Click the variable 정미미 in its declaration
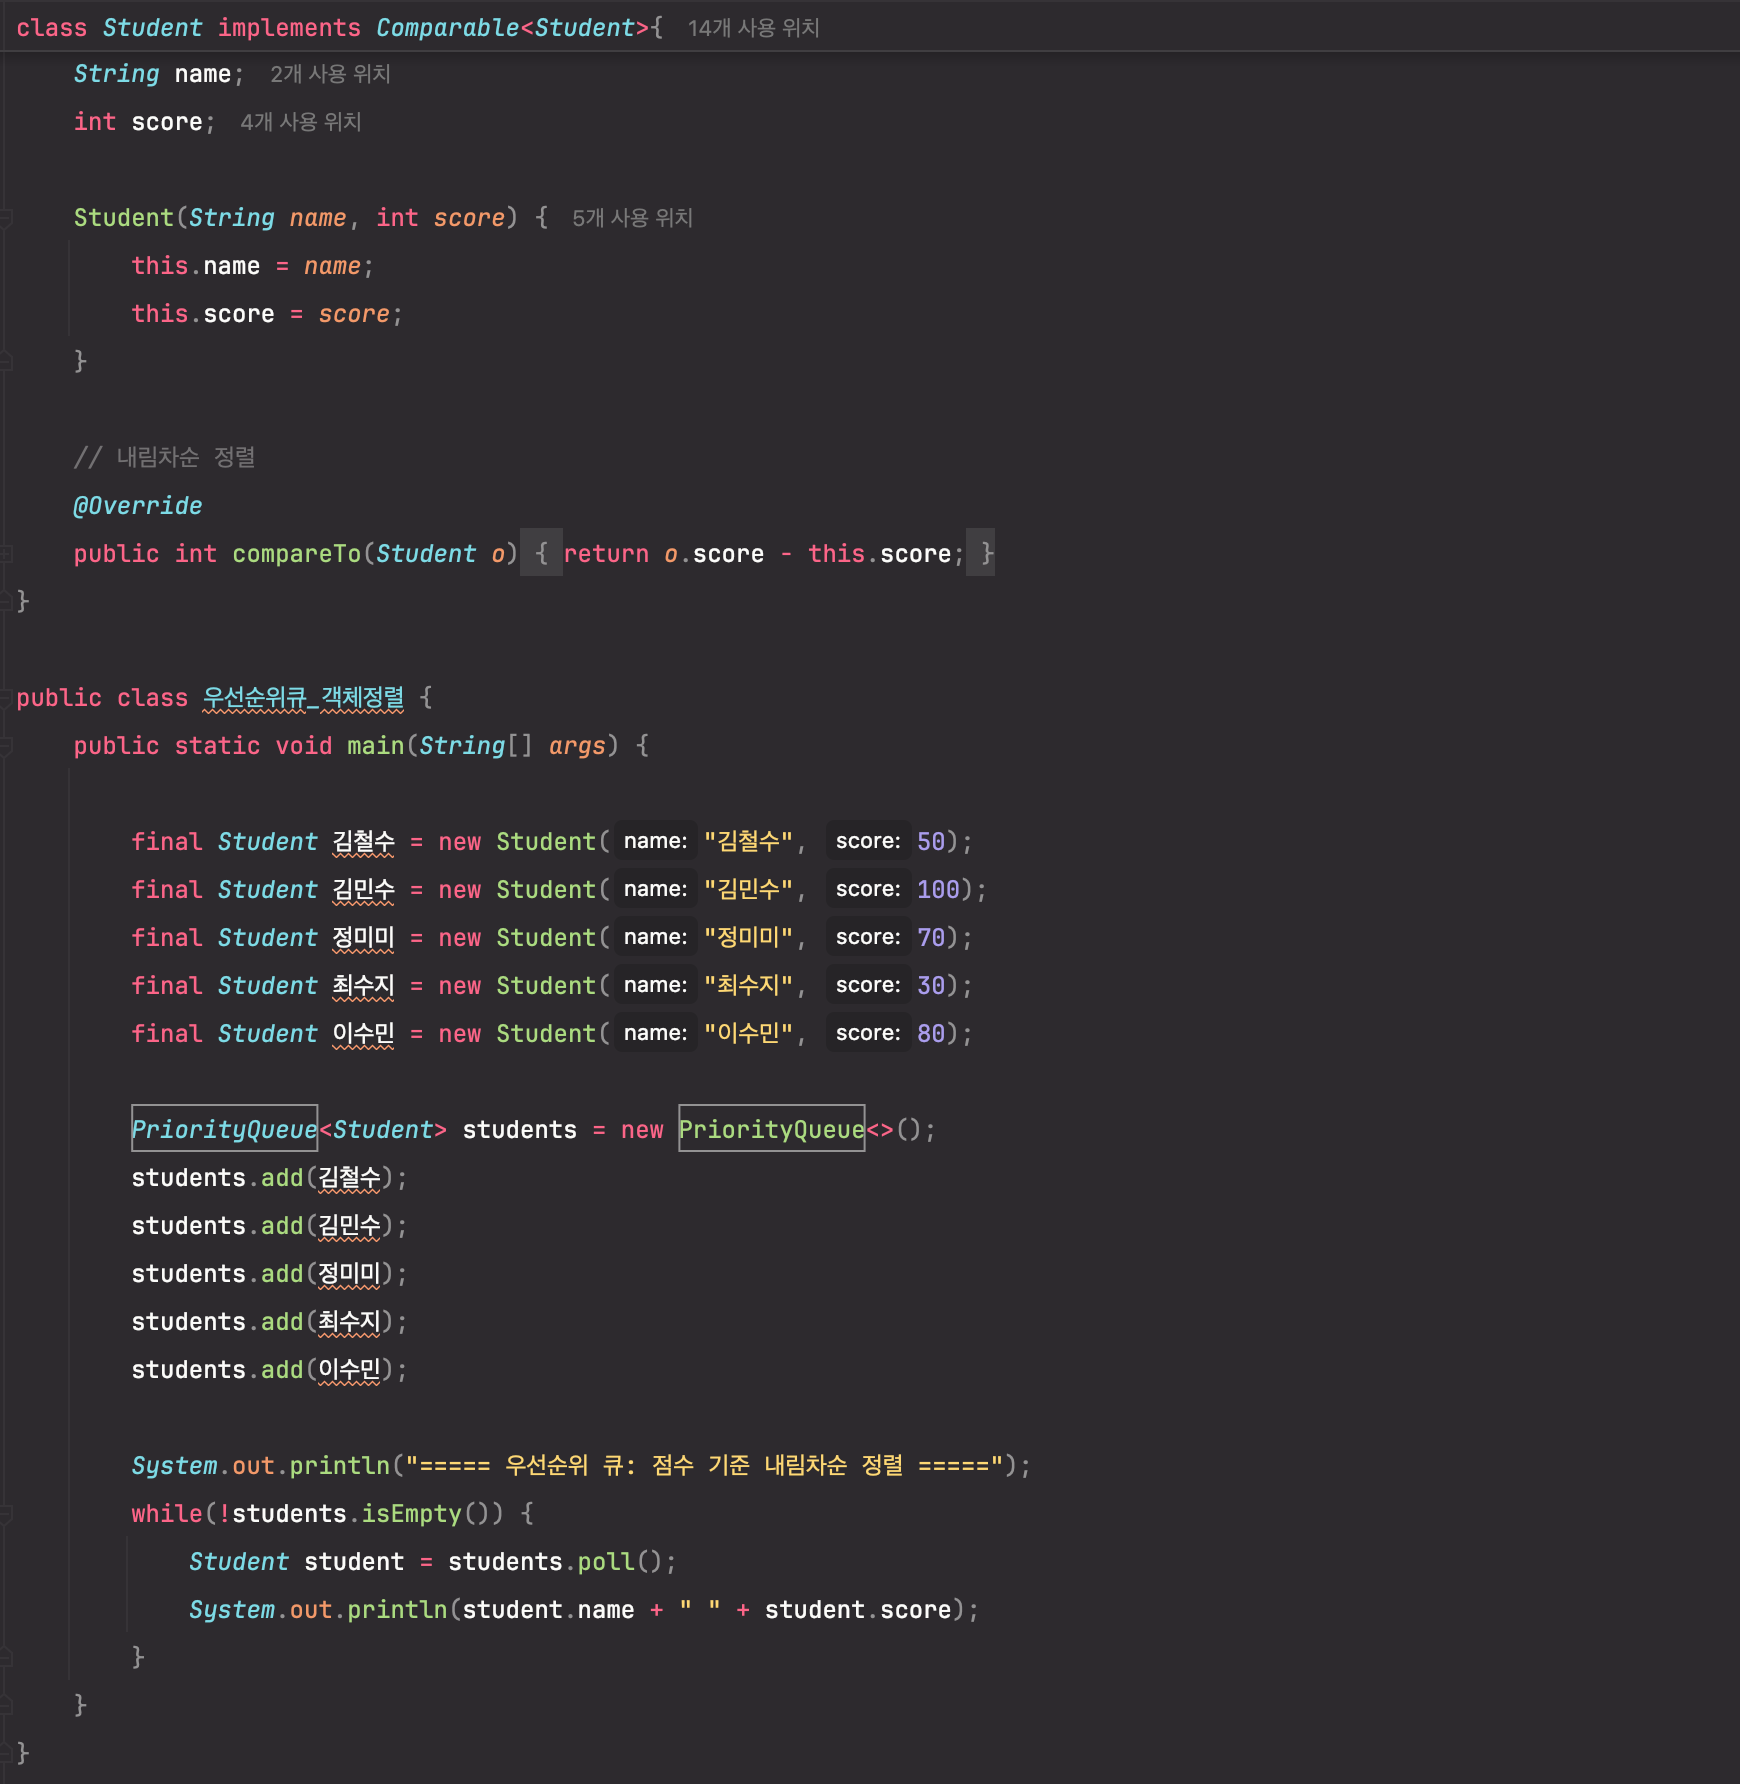1740x1784 pixels. point(363,938)
